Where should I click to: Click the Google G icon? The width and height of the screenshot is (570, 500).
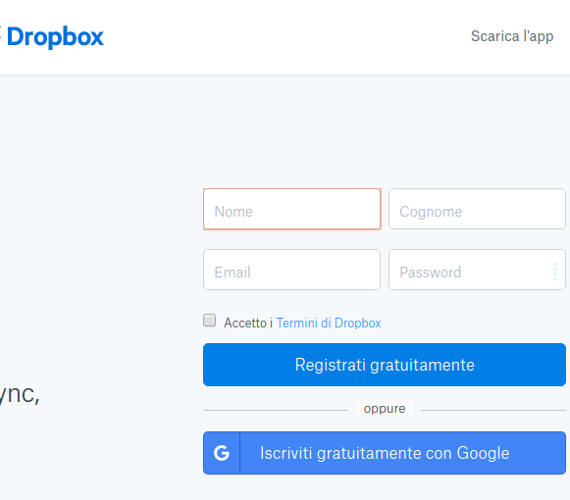click(221, 453)
